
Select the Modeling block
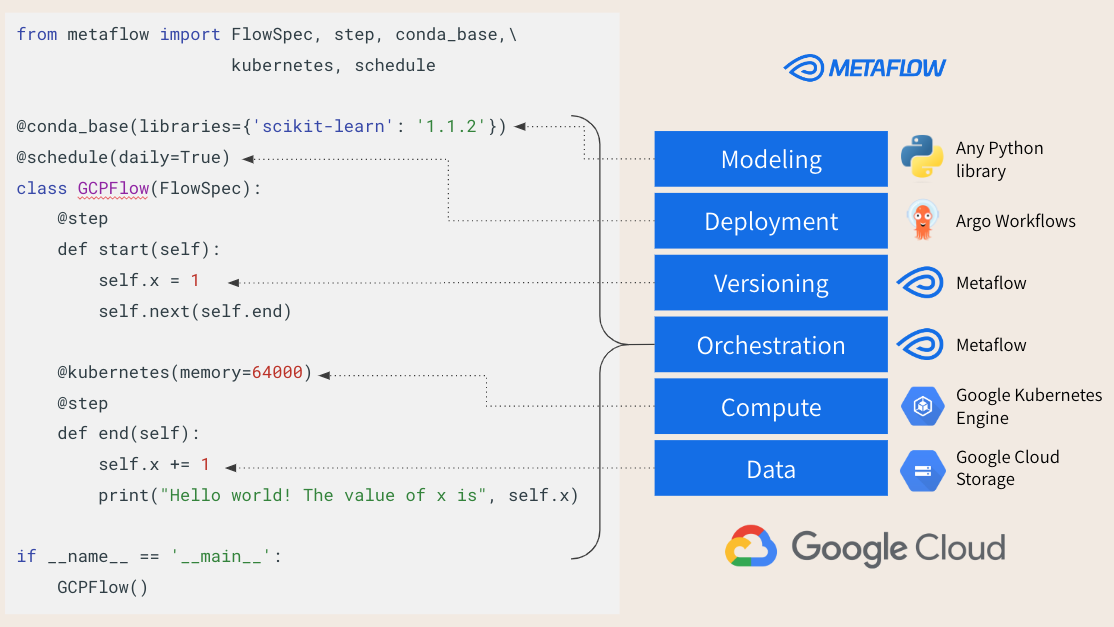(x=771, y=159)
